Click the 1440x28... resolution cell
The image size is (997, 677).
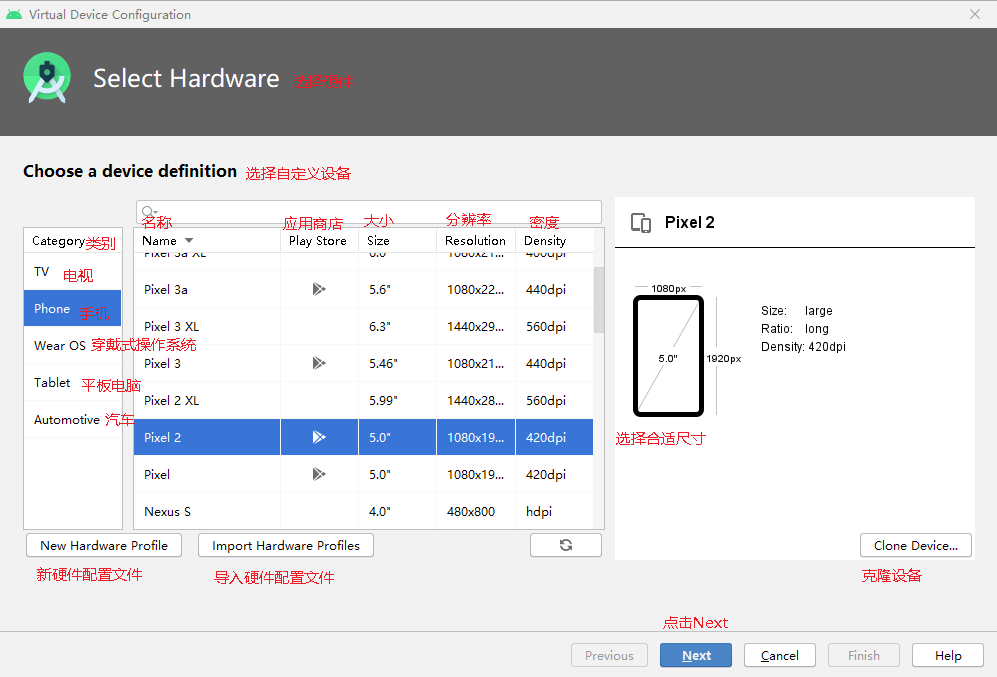476,400
